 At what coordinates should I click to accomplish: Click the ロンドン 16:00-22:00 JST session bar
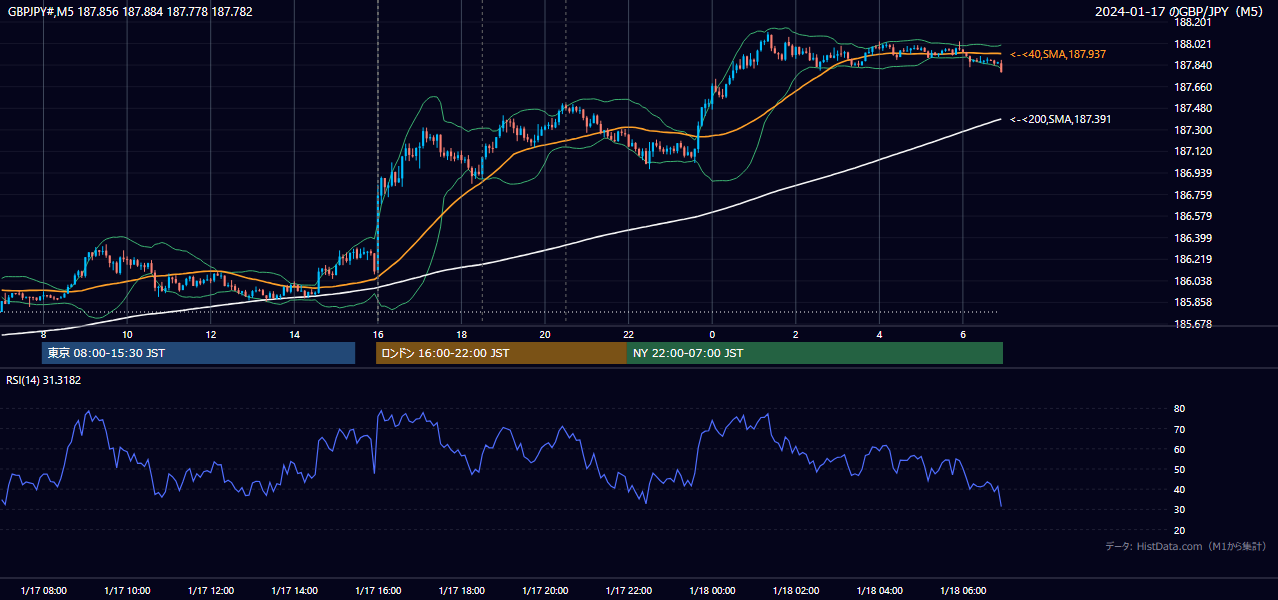(x=501, y=353)
